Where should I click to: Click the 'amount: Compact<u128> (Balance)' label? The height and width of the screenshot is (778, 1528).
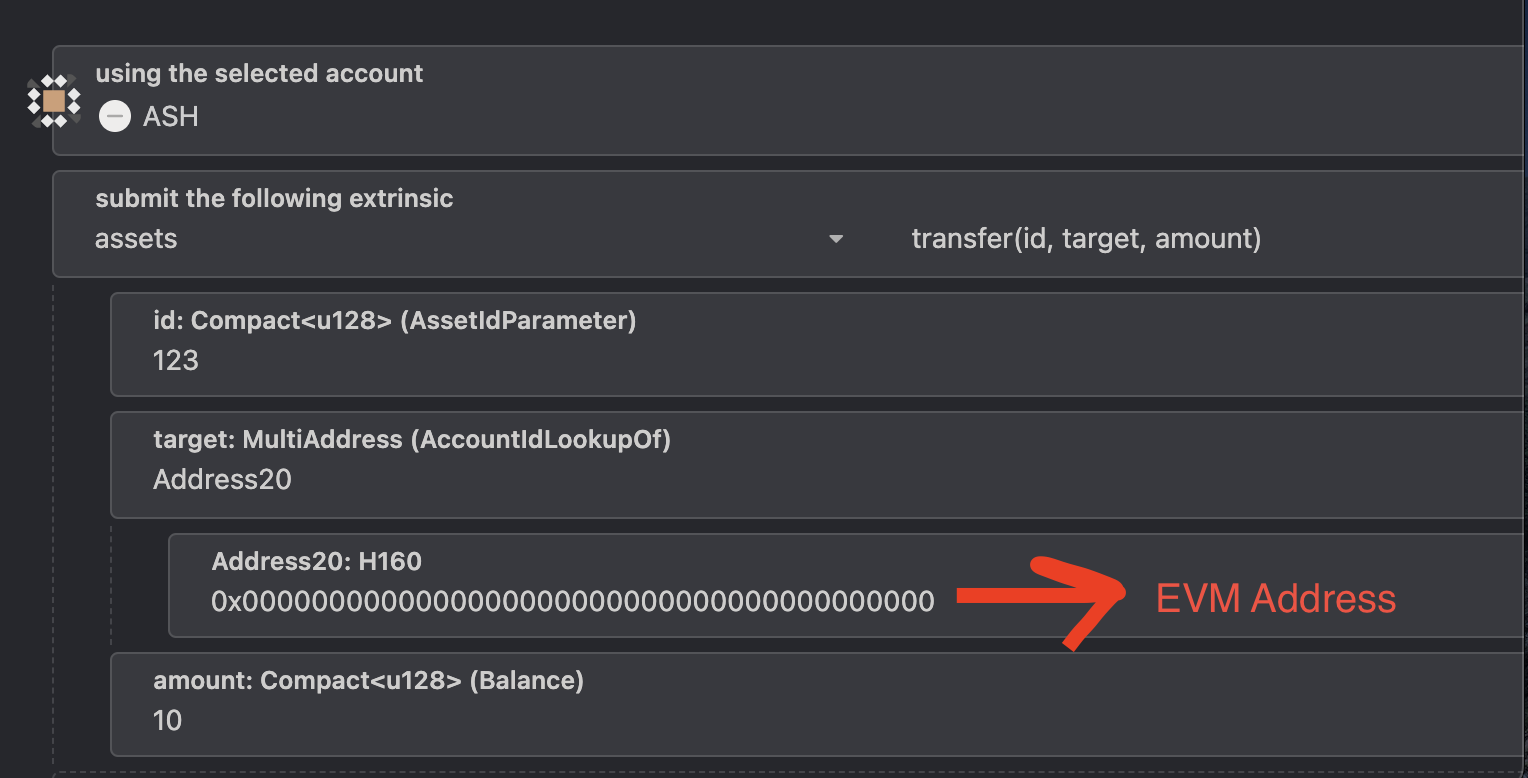click(368, 681)
